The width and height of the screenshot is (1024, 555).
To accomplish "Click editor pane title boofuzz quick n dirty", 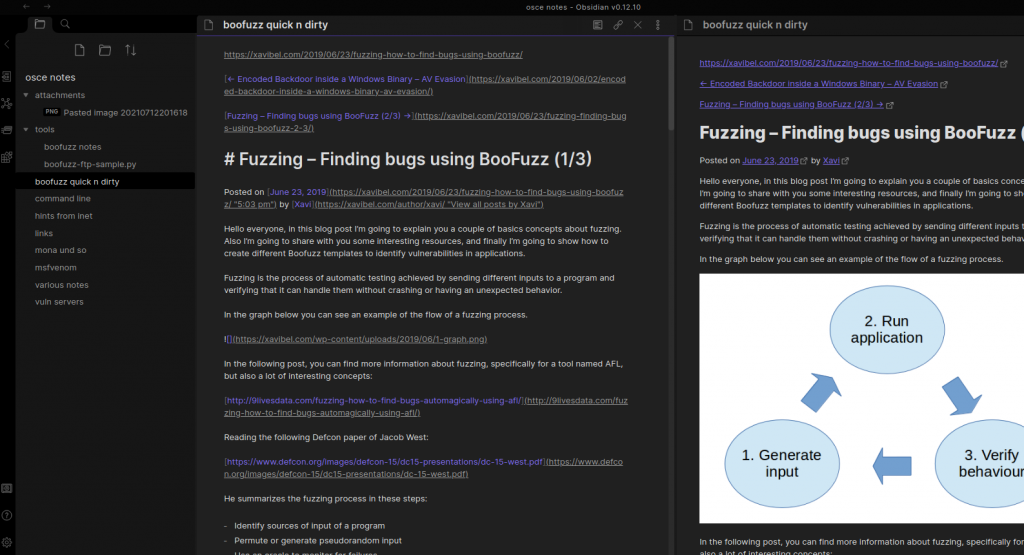I will click(275, 25).
